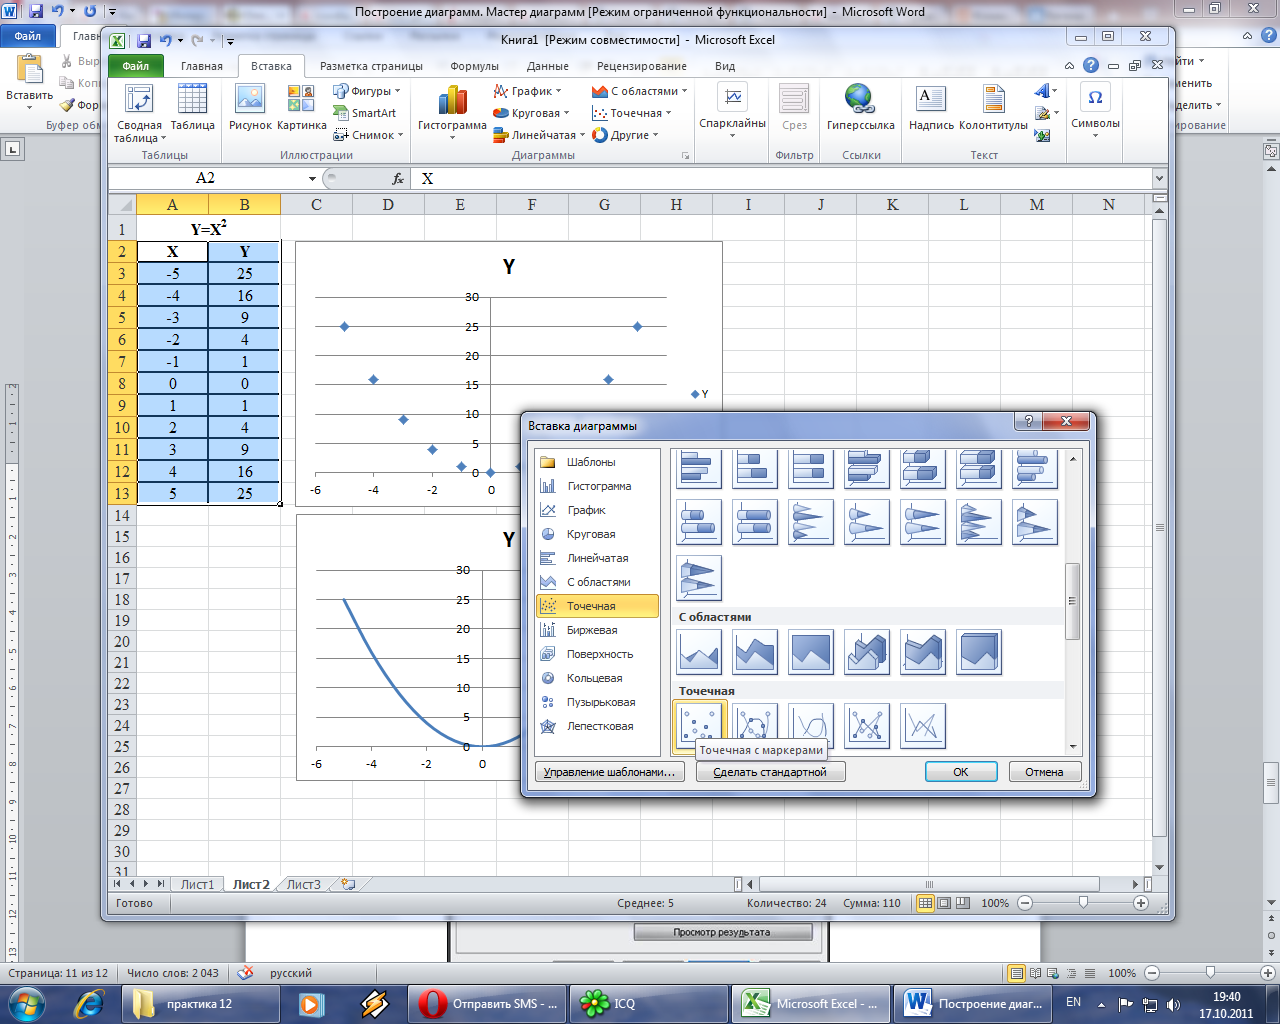Image resolution: width=1280 pixels, height=1024 pixels.
Task: Open the Данные tab
Action: (x=548, y=66)
